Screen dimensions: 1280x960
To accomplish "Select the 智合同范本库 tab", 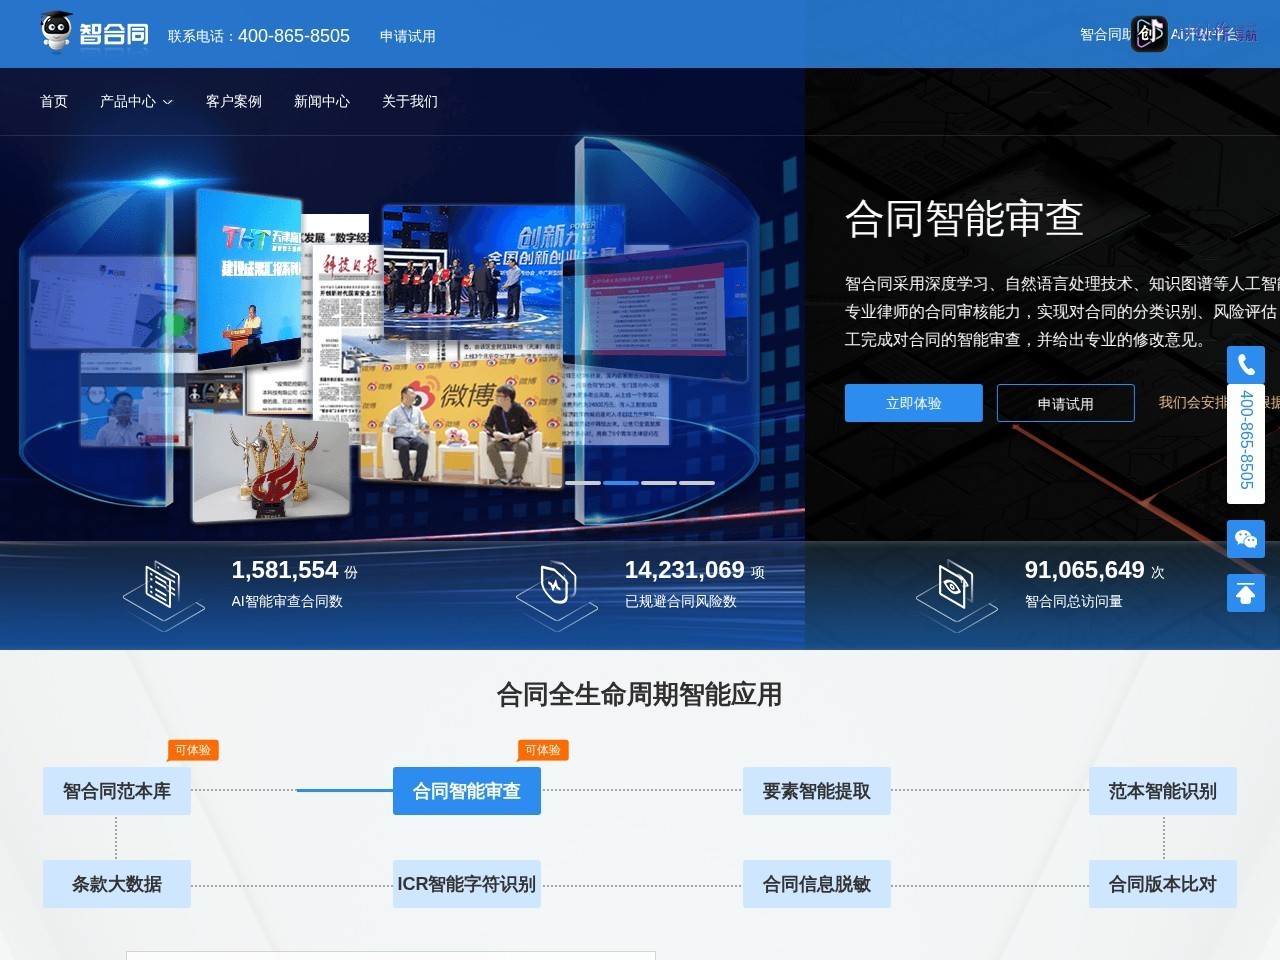I will pos(117,791).
